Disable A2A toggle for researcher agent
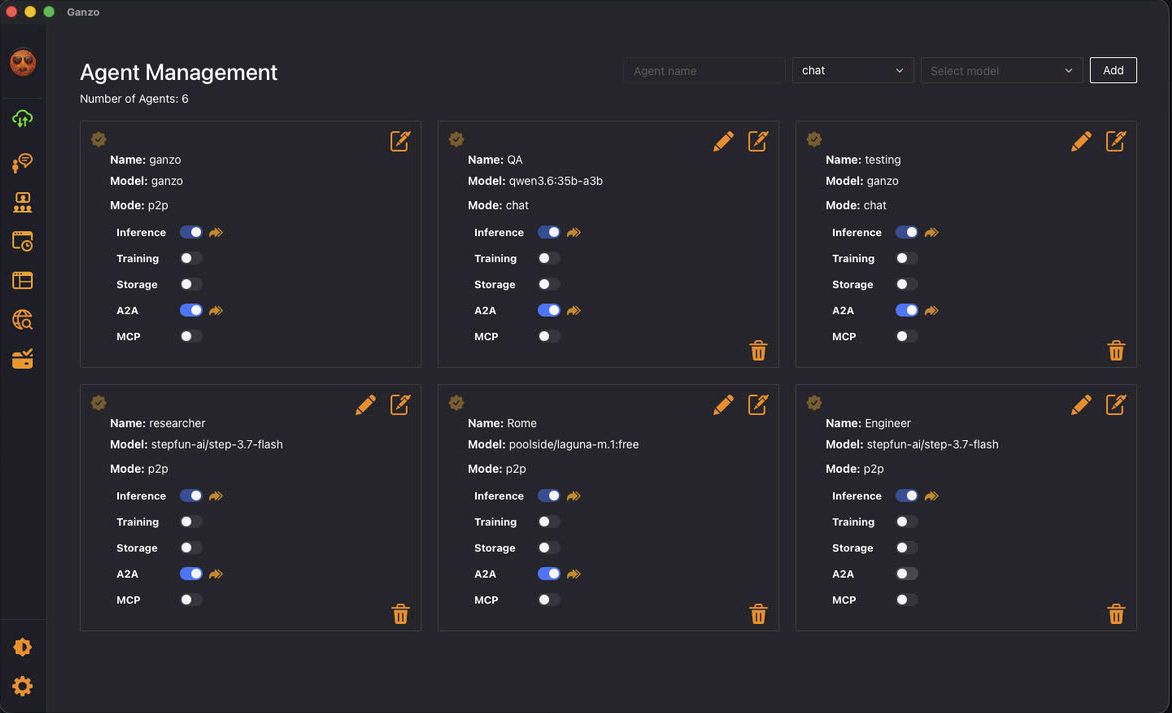Image resolution: width=1172 pixels, height=713 pixels. click(x=191, y=574)
